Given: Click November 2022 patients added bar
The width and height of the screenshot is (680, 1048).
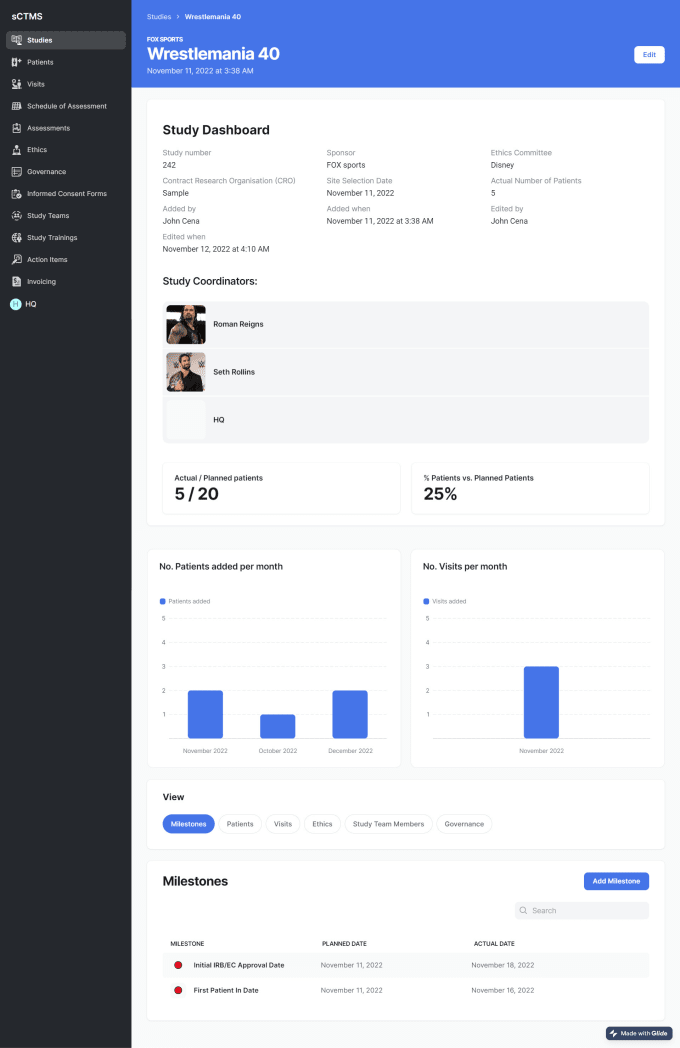Looking at the screenshot, I should coord(205,714).
